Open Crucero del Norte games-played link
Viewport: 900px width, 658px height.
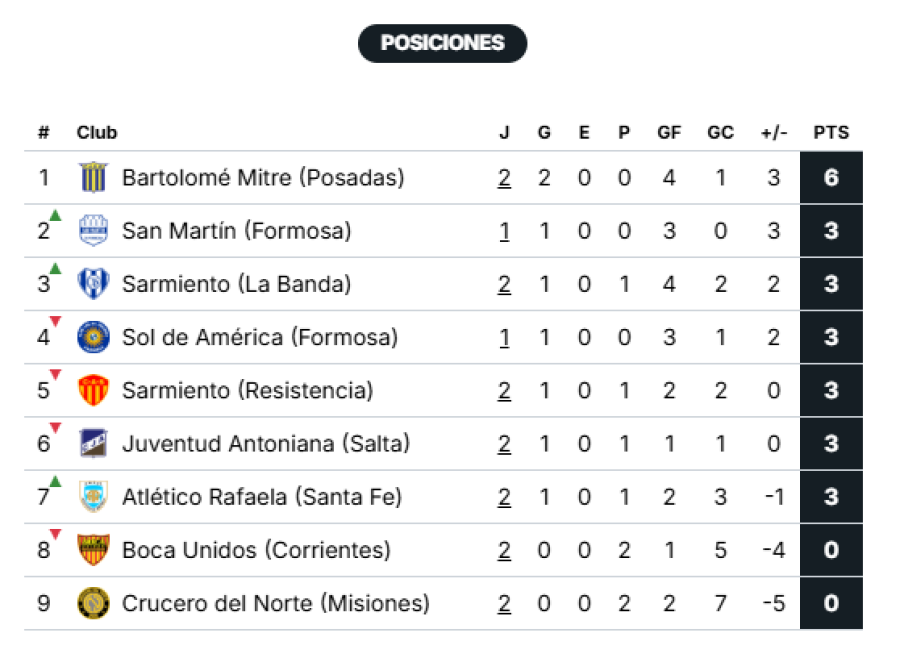click(x=504, y=603)
